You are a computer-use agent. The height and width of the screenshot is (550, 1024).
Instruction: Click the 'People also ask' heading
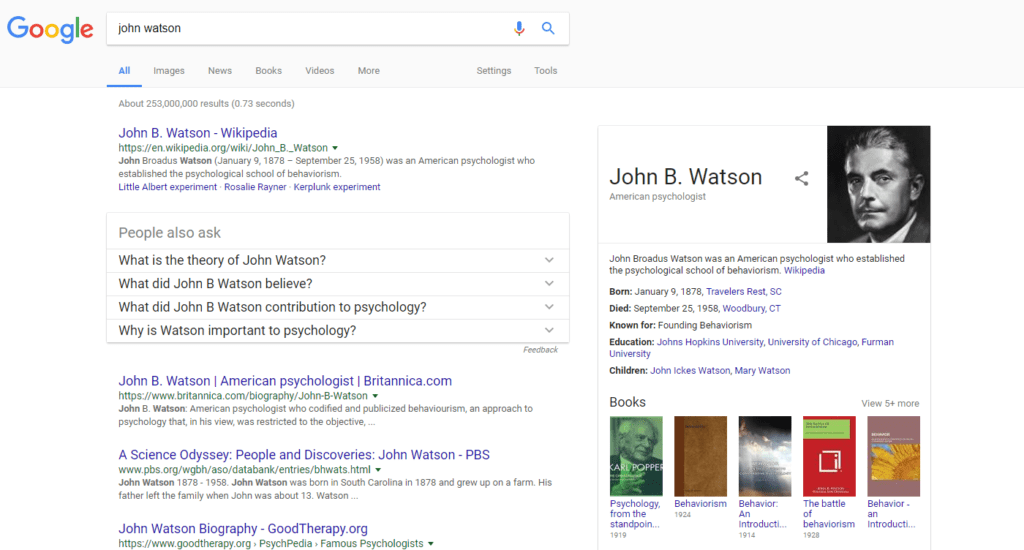tap(170, 233)
